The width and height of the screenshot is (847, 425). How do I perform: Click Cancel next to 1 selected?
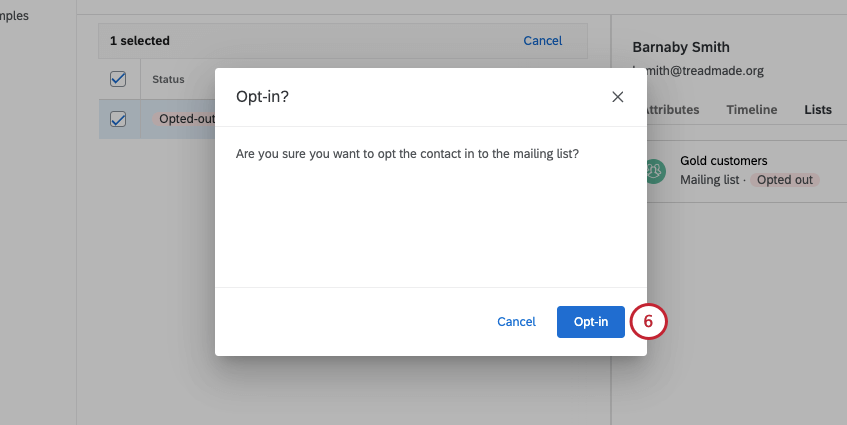click(542, 41)
